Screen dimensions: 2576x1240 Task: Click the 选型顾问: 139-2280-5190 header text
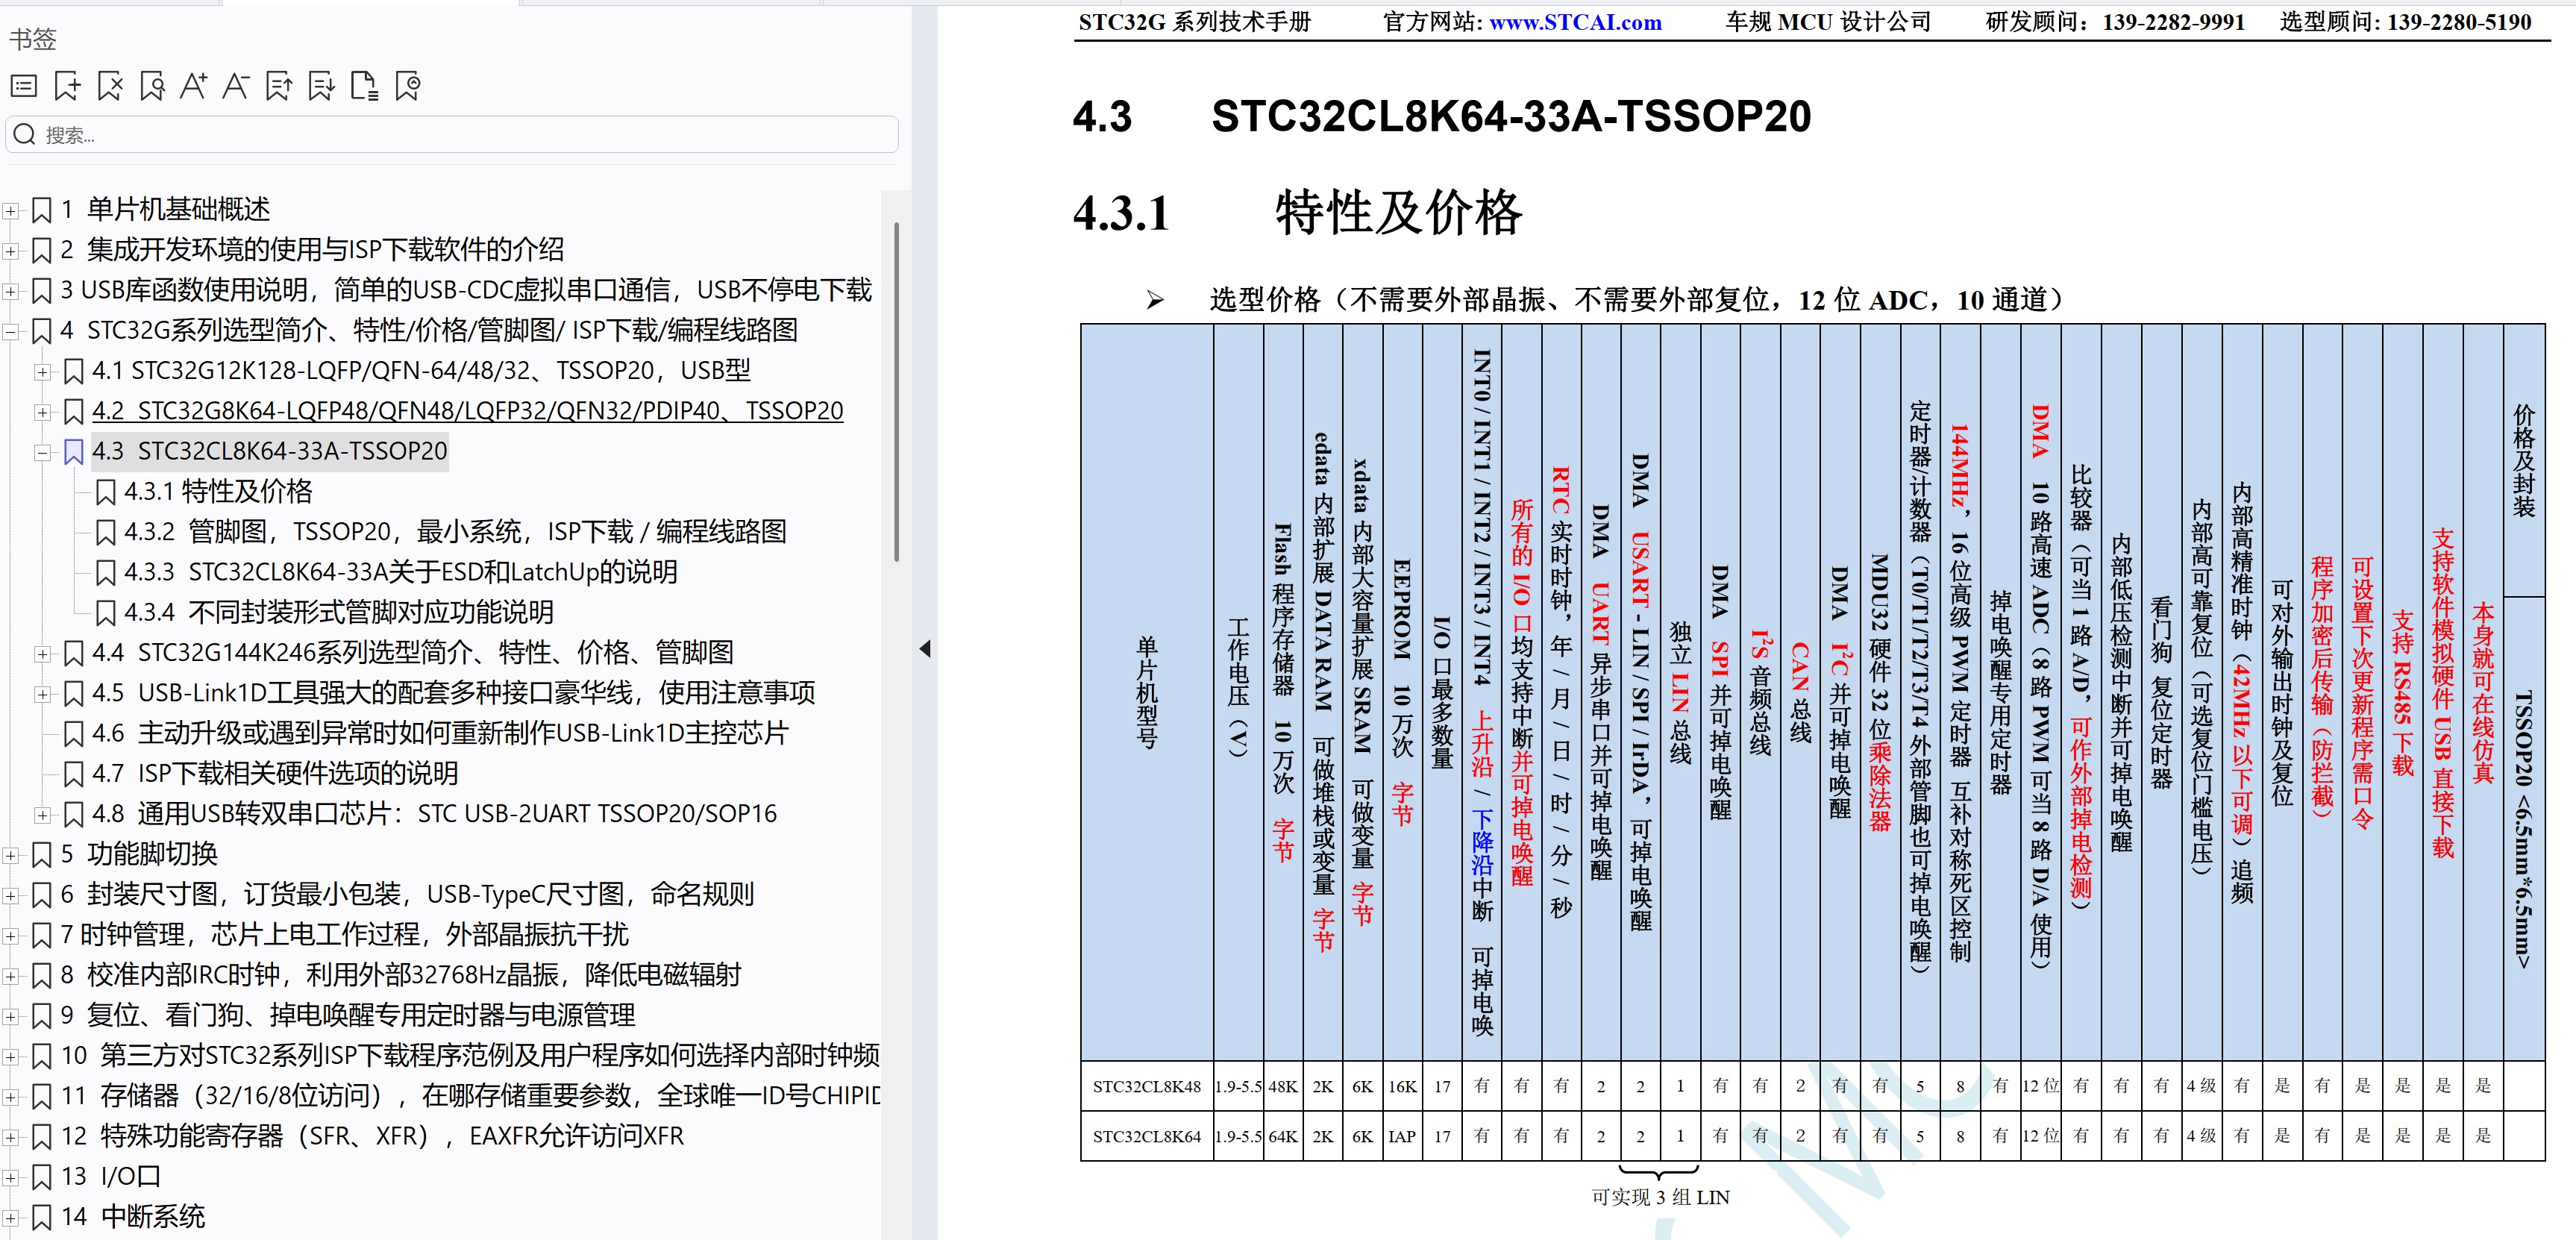pos(2406,22)
